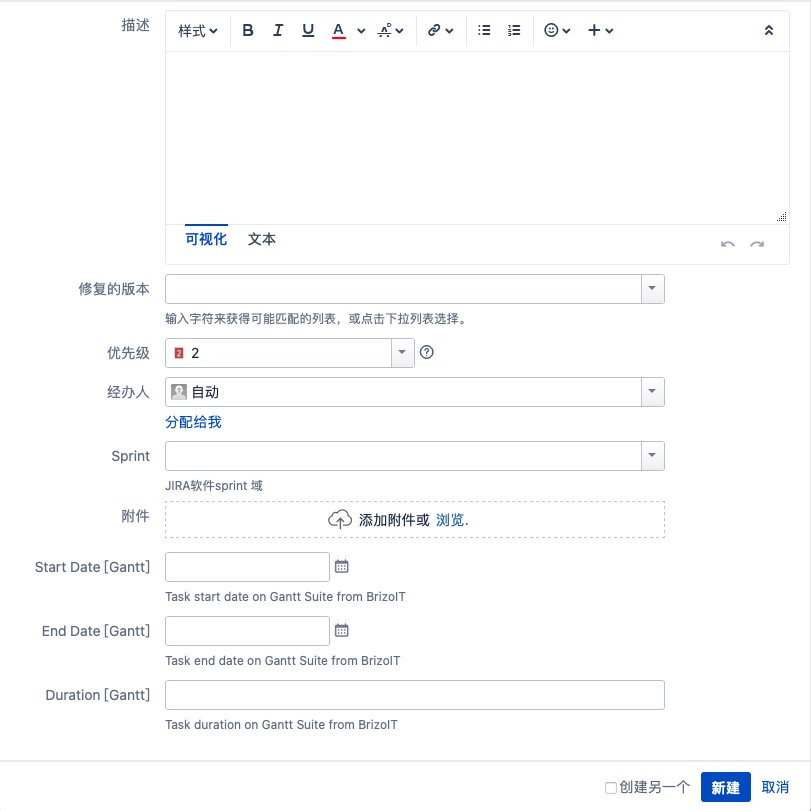Click the attachment upload drop zone
Screen dimensions: 811x811
(415, 520)
